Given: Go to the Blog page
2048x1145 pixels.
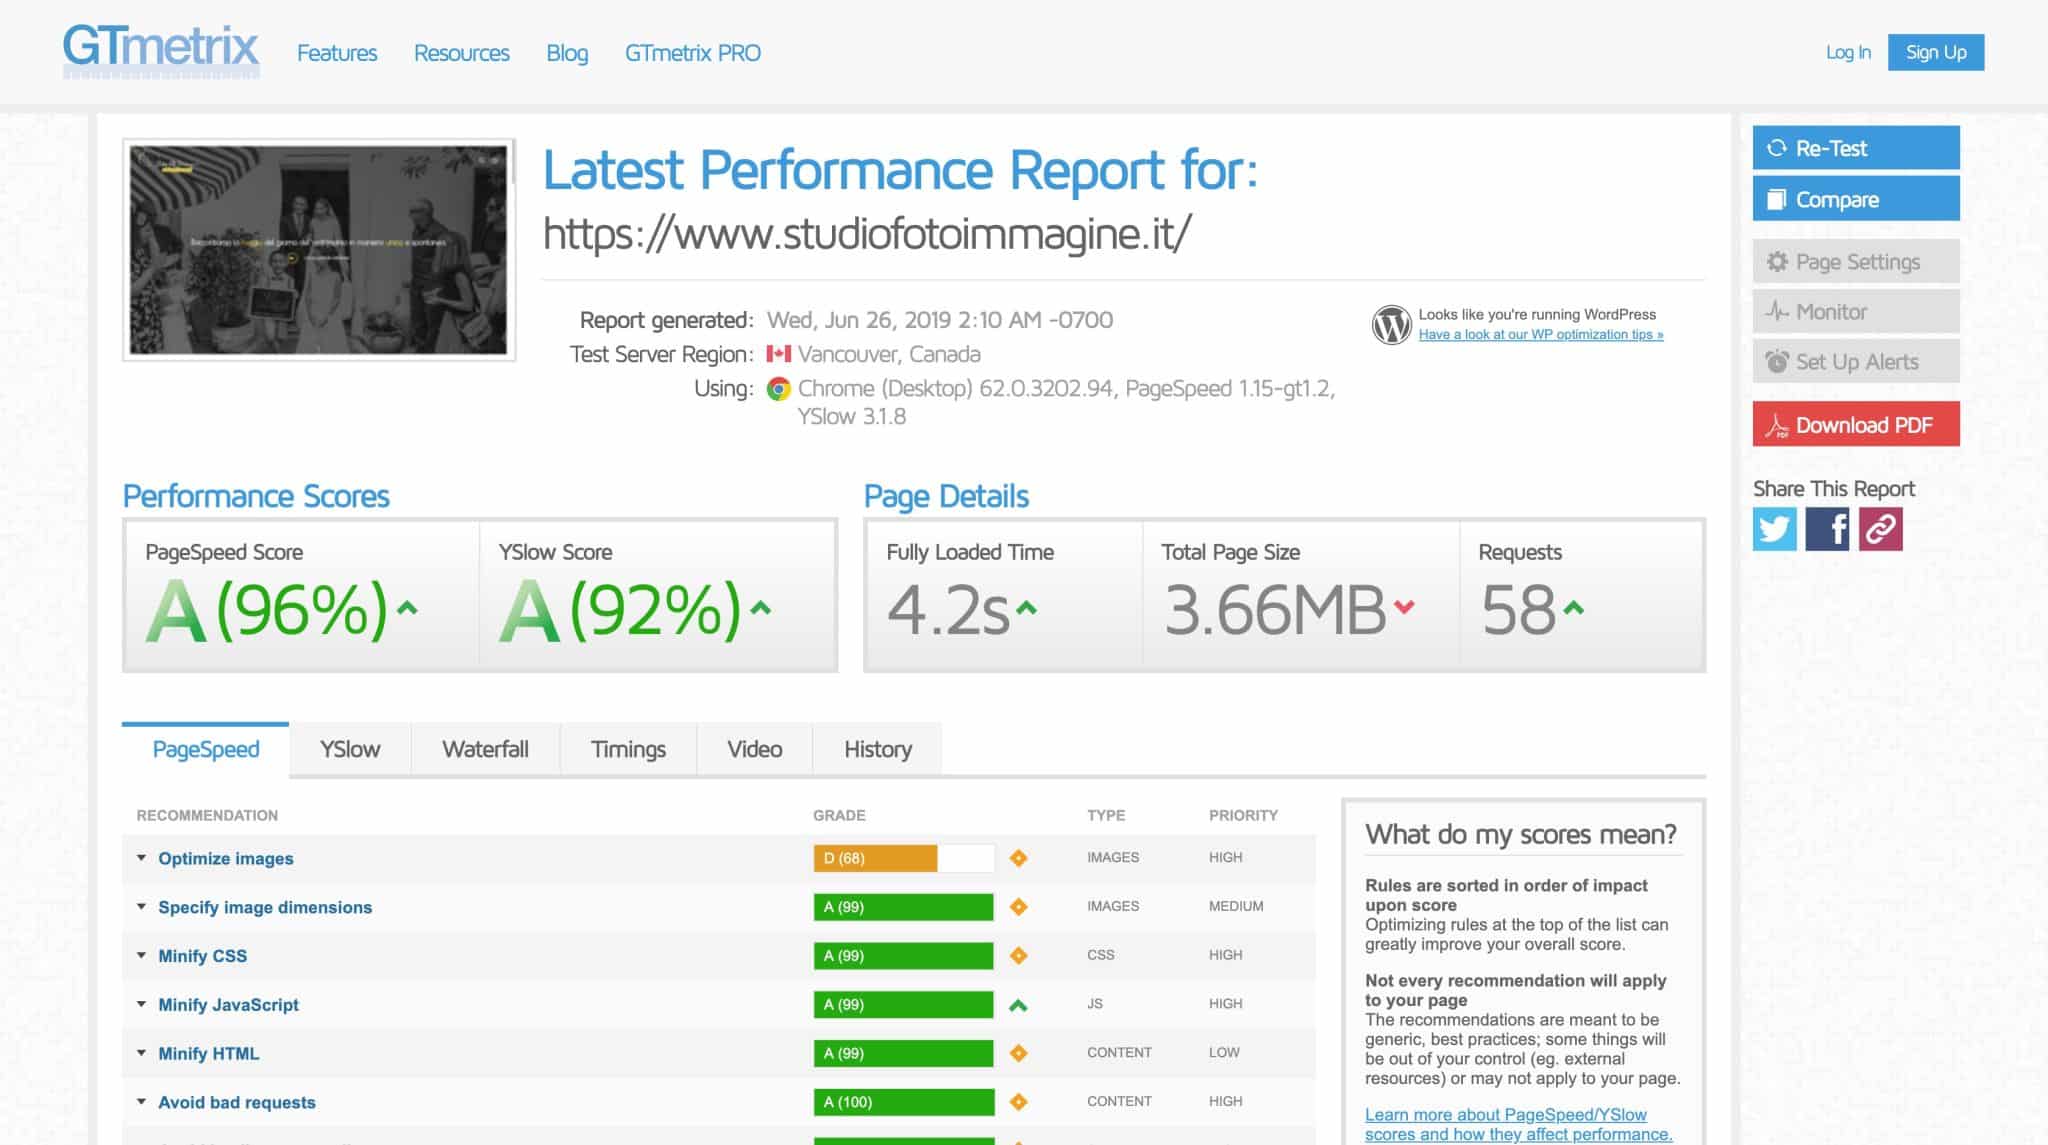Looking at the screenshot, I should click(x=567, y=53).
